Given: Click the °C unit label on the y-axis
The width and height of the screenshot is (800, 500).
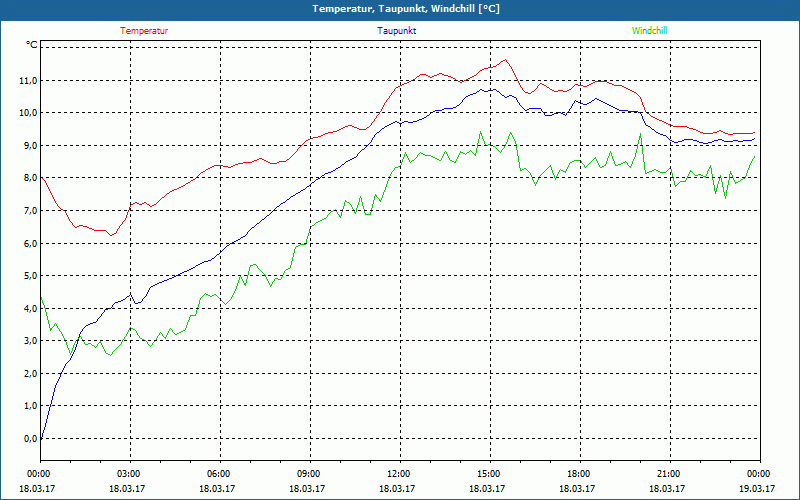Looking at the screenshot, I should pos(32,45).
